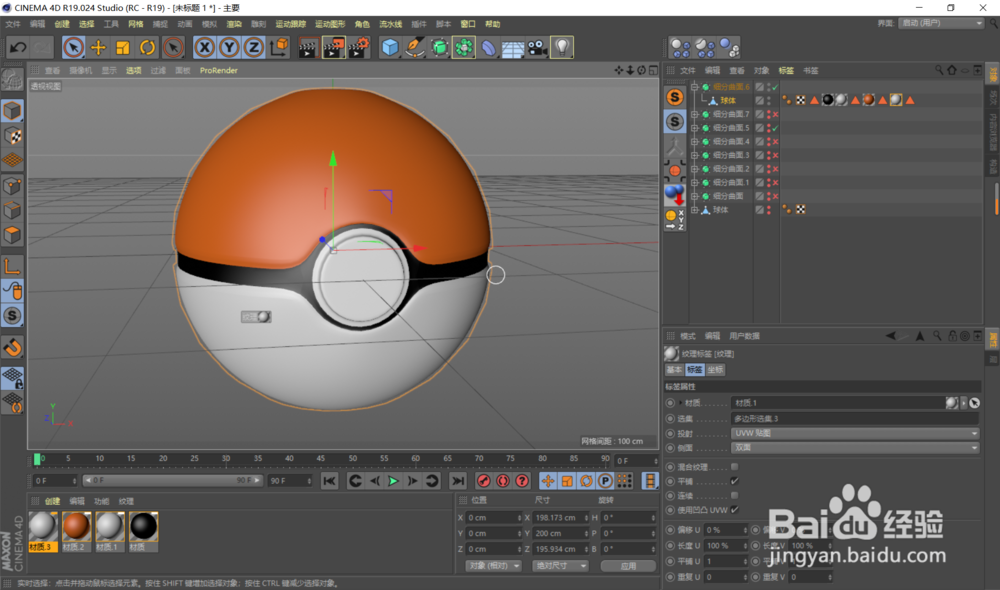Toggle the 连续 checkbox
This screenshot has width=1000, height=590.
click(735, 495)
